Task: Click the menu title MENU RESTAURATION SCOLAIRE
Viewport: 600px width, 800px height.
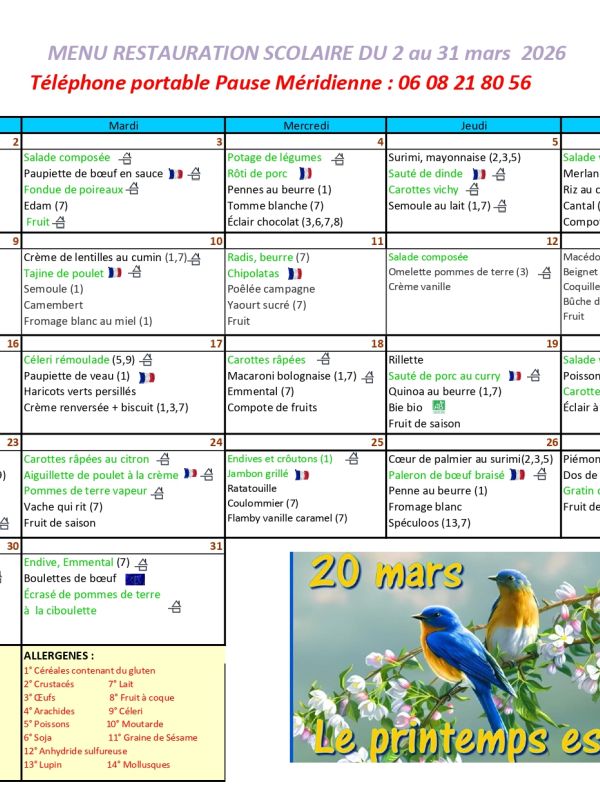Action: click(201, 53)
